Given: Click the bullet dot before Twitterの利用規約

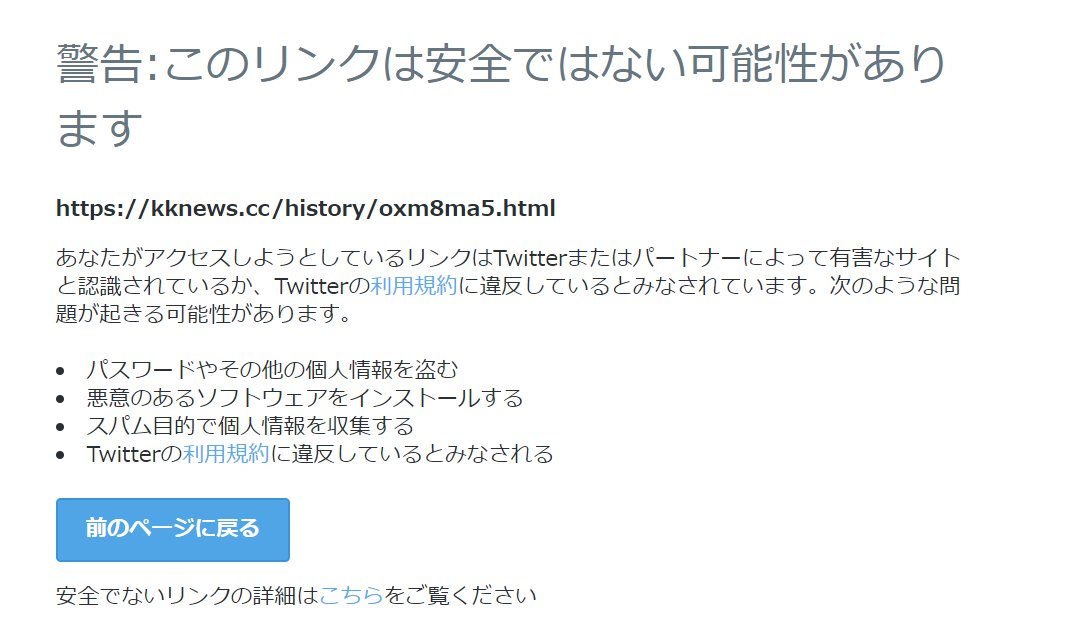Looking at the screenshot, I should coord(61,455).
